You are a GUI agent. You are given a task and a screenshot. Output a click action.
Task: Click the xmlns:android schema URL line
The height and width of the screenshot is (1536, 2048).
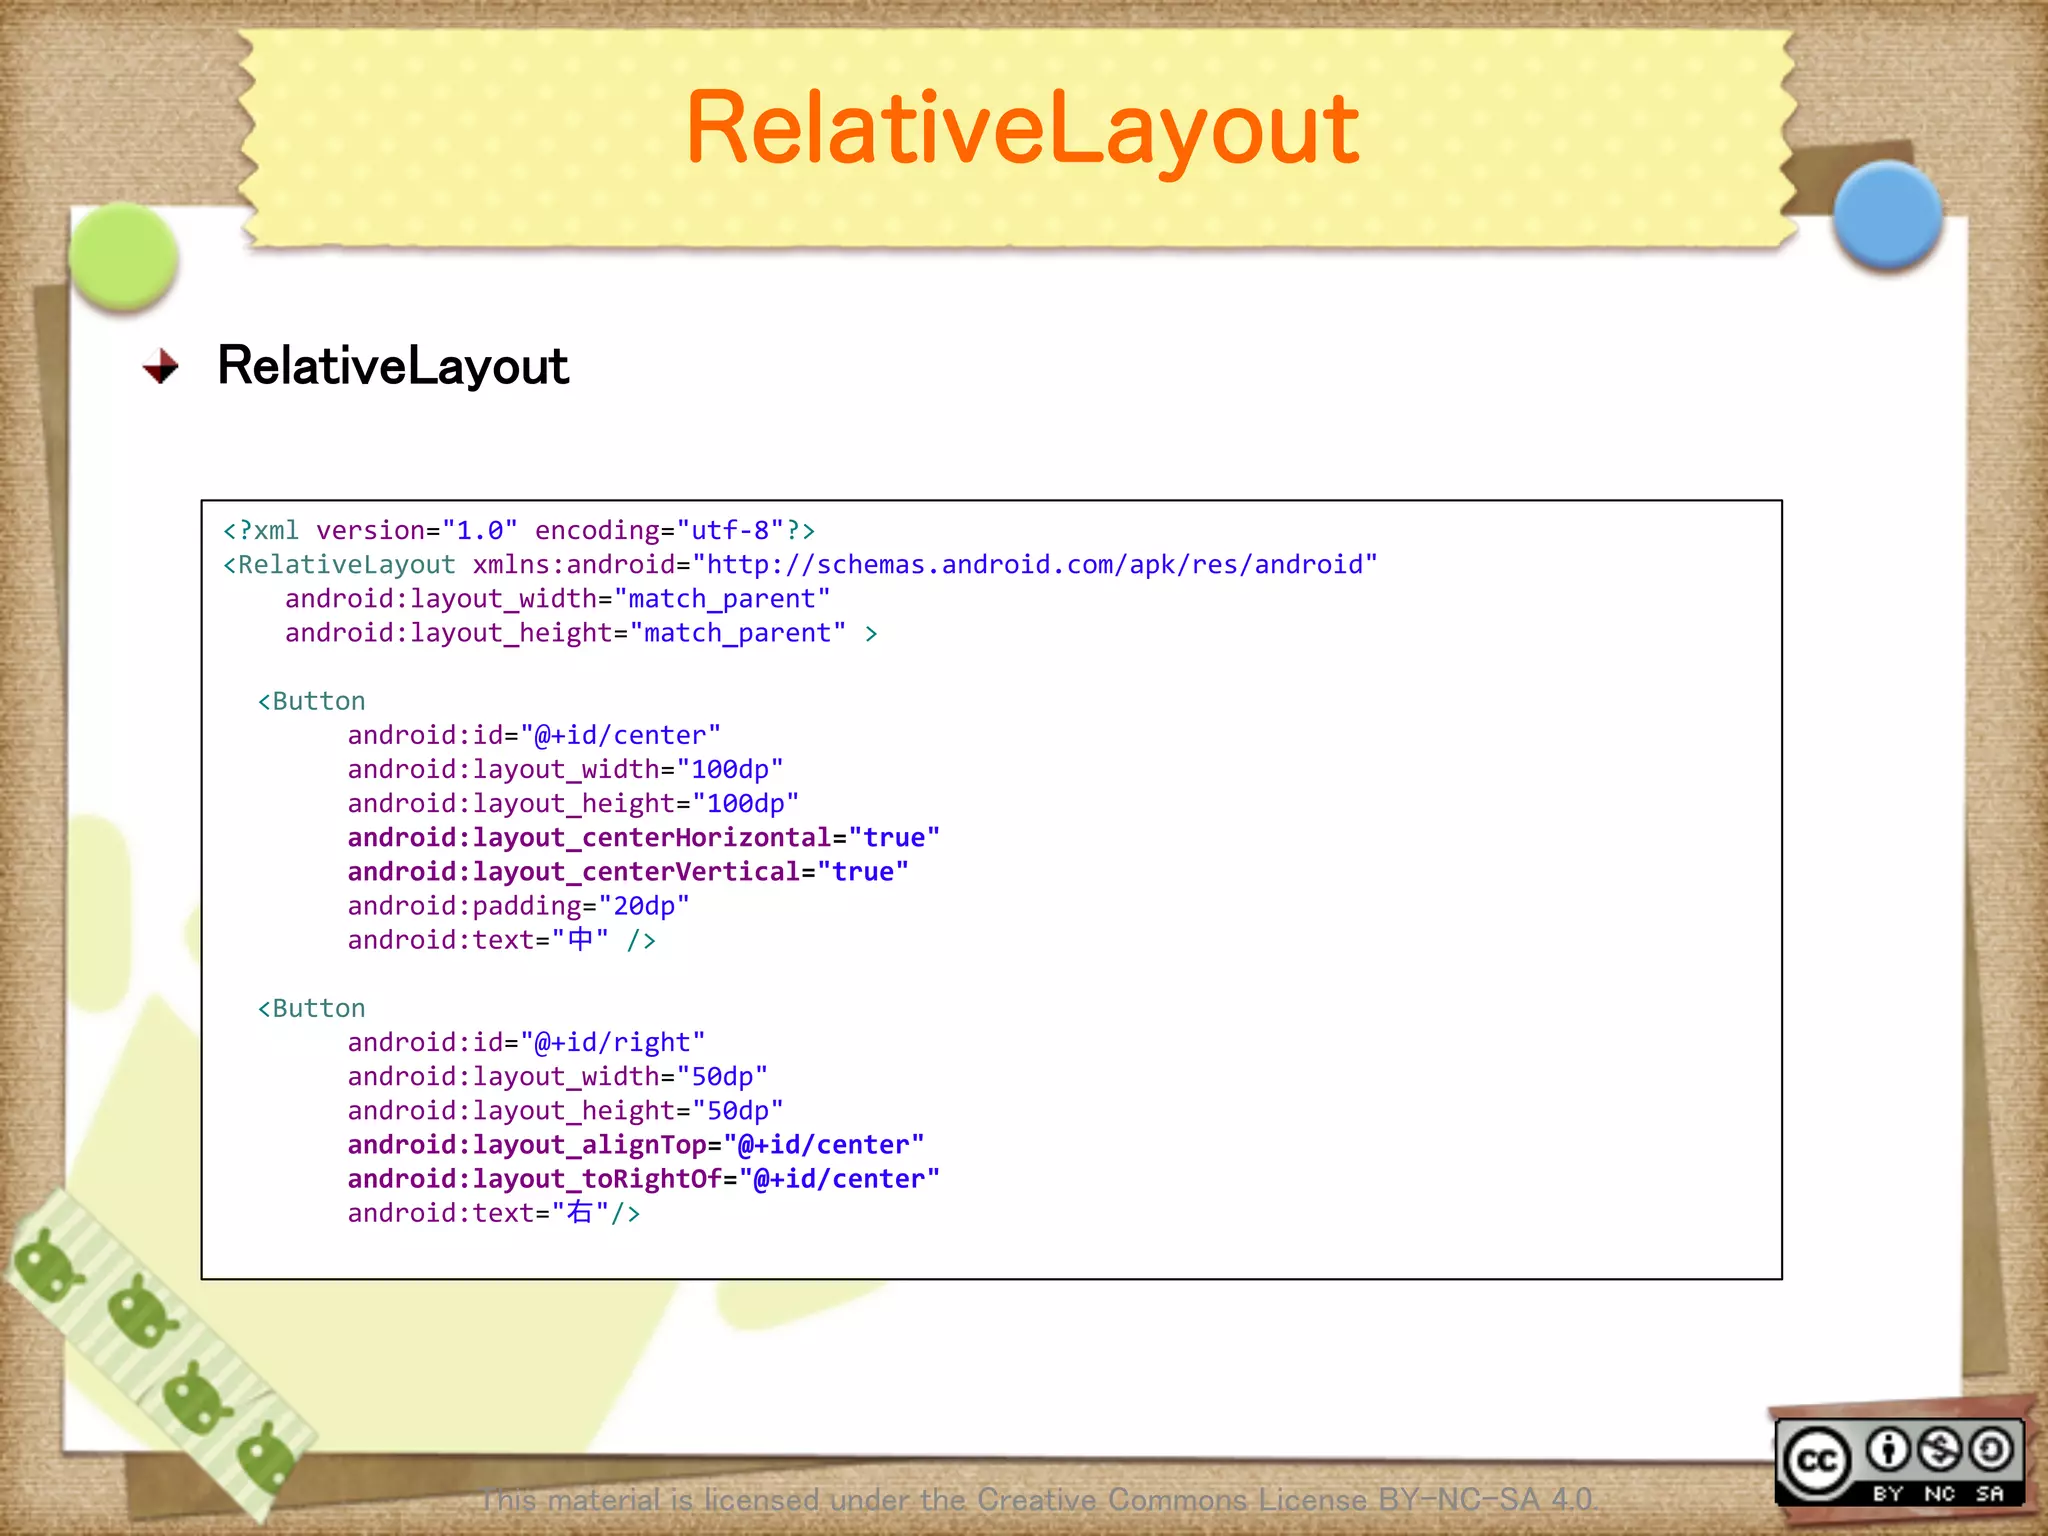(x=800, y=565)
